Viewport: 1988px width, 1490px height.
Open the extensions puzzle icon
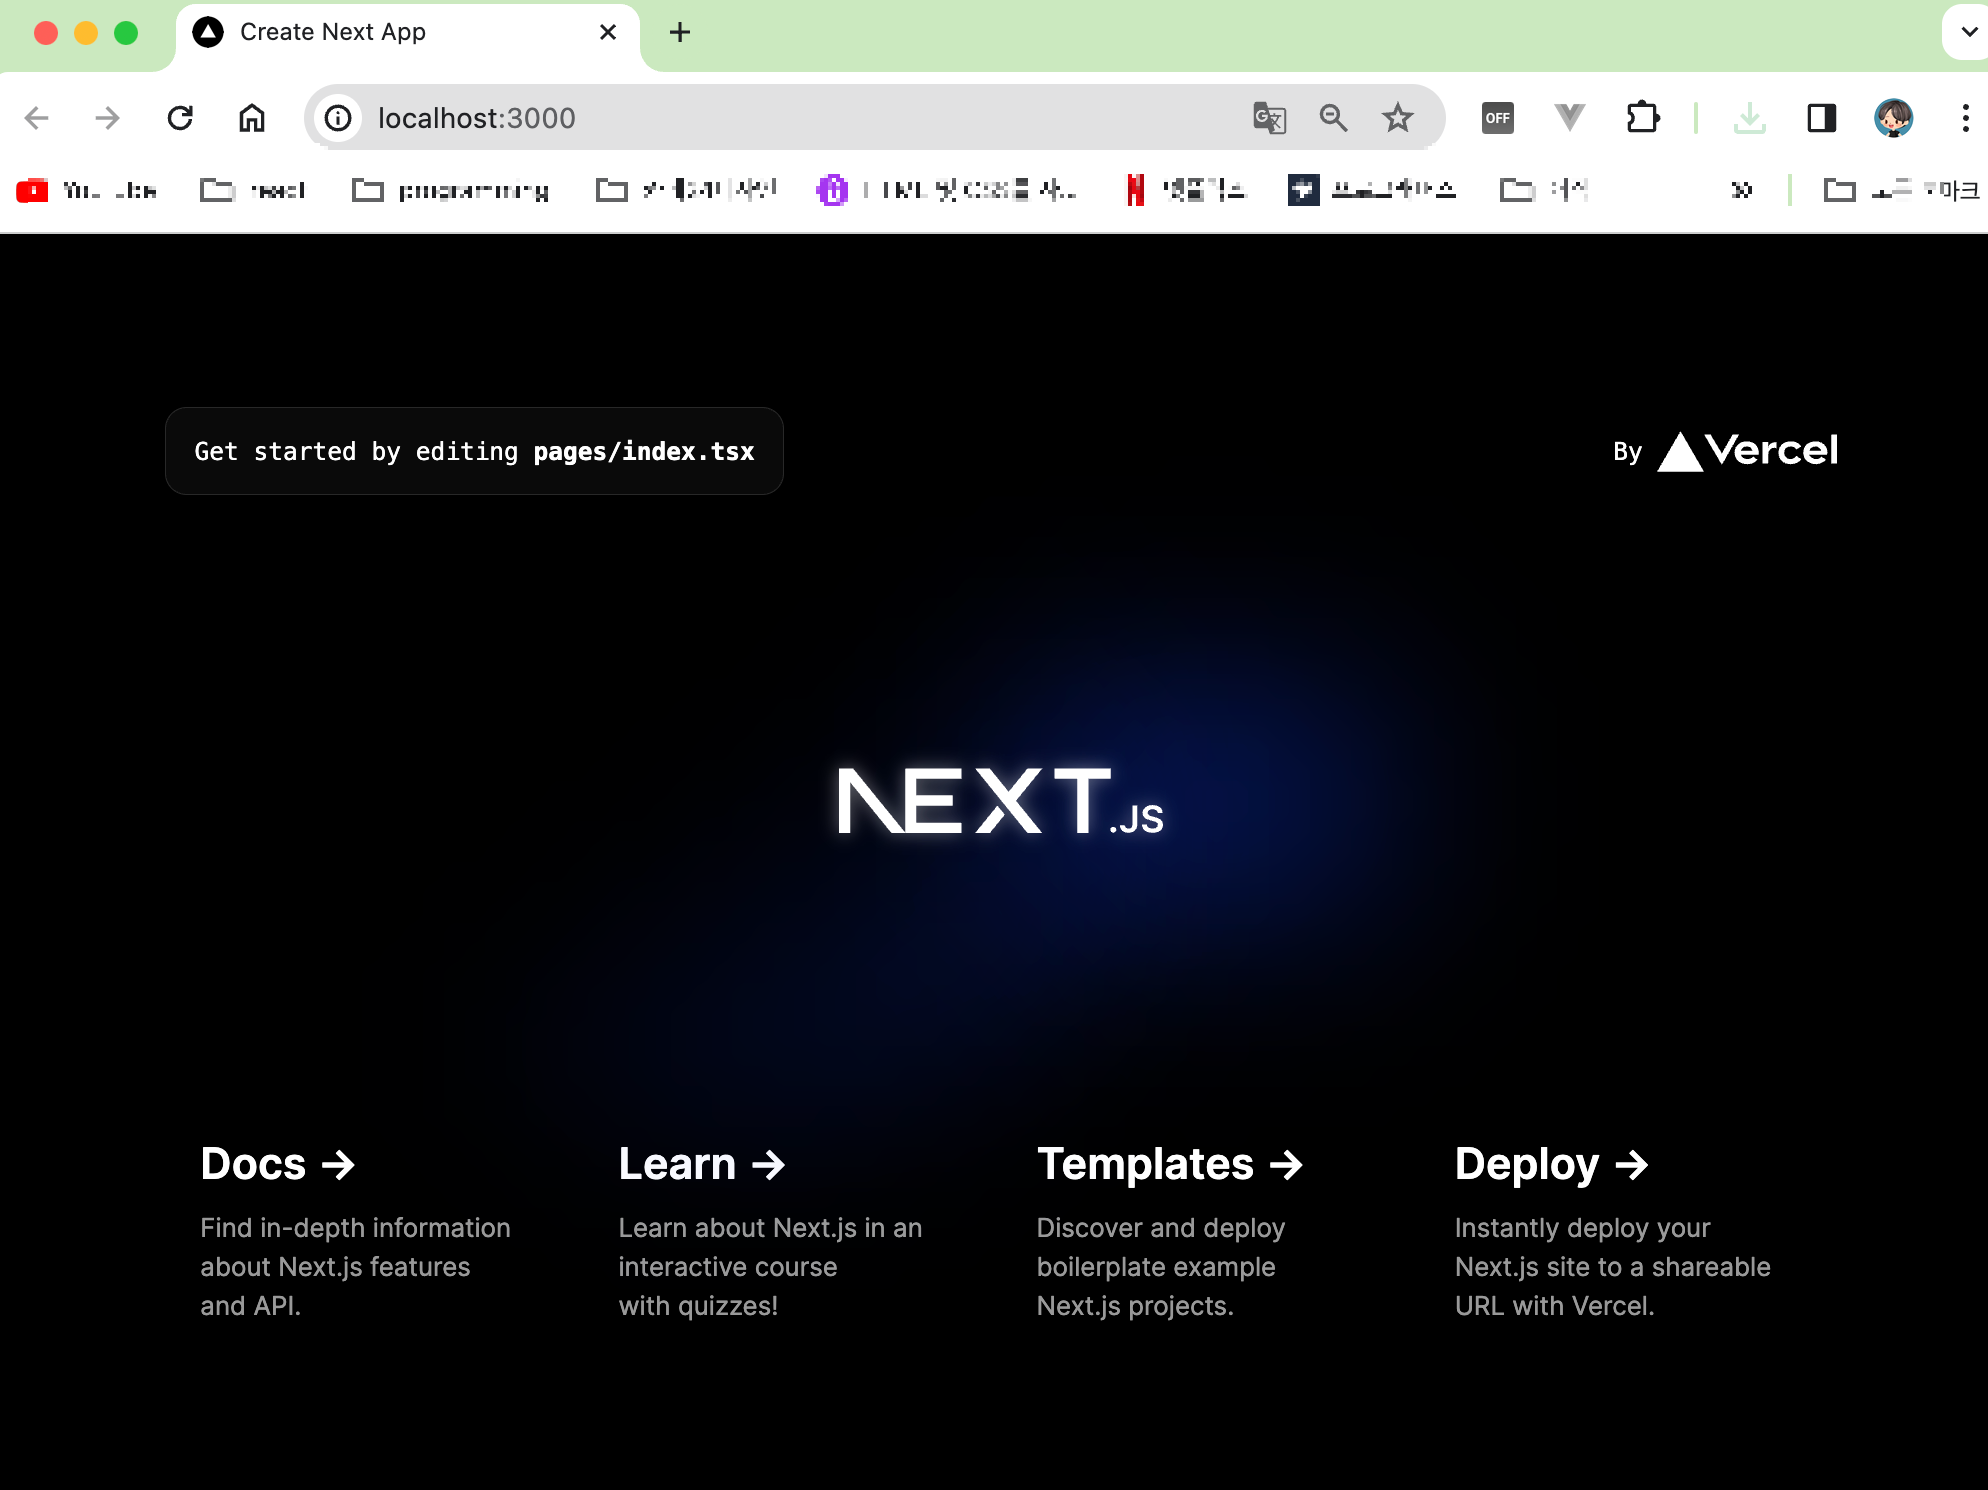pos(1642,118)
